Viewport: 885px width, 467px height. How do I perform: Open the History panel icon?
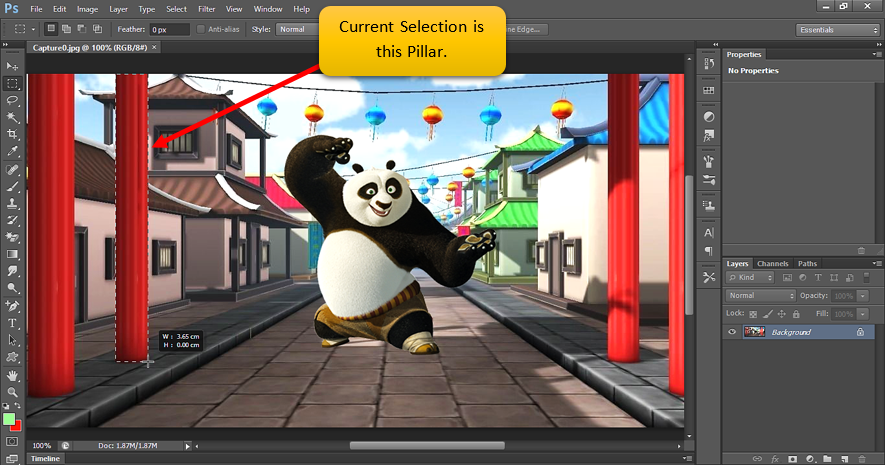[709, 64]
